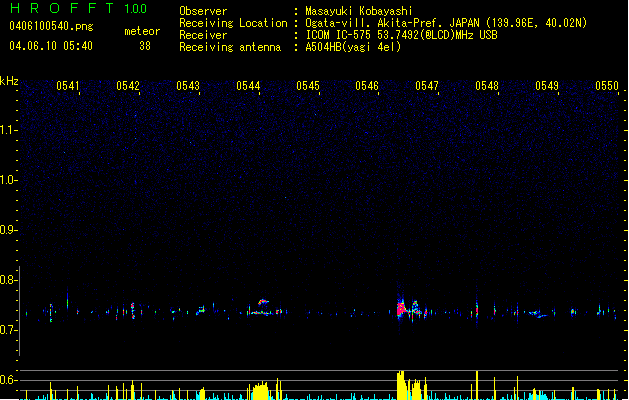Click the ICOM IC-575 receiver text
This screenshot has height=400, width=629.
point(401,35)
